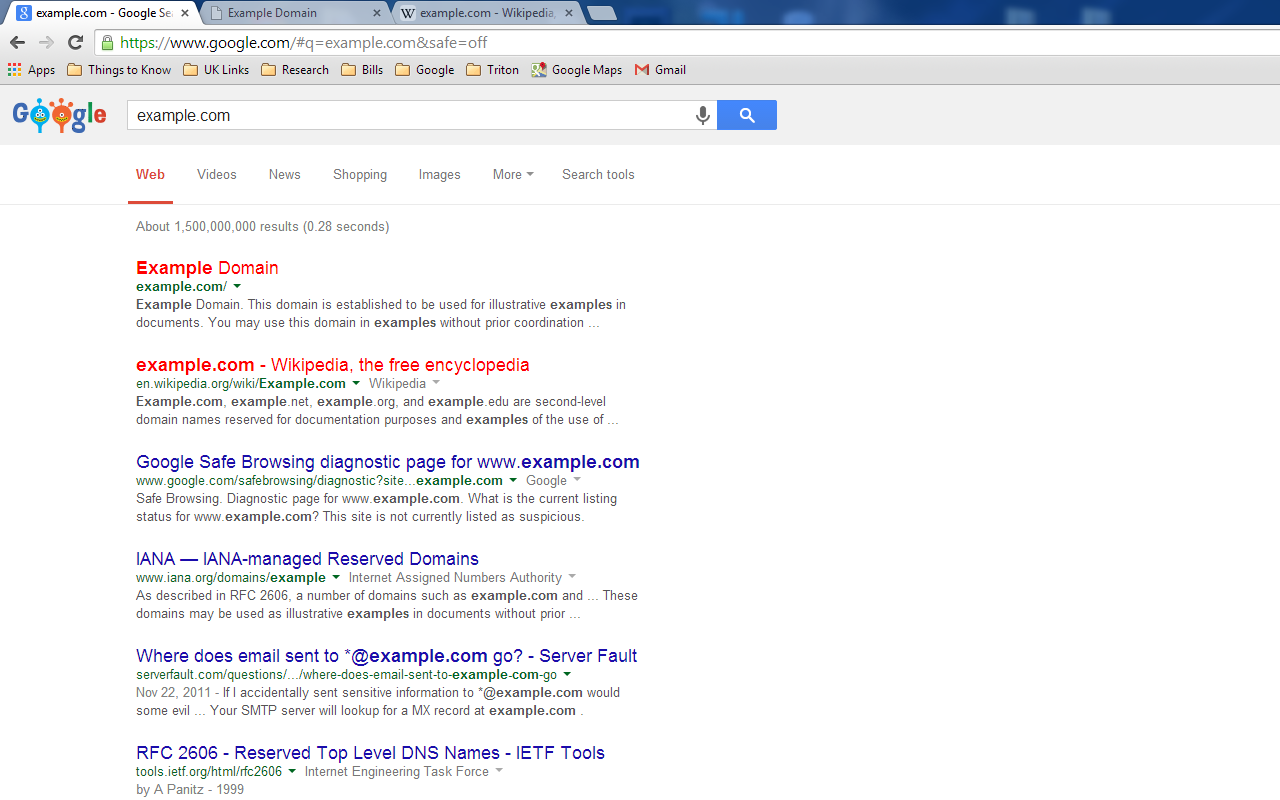Open the Triton bookmark folder
The width and height of the screenshot is (1280, 800).
coord(493,70)
